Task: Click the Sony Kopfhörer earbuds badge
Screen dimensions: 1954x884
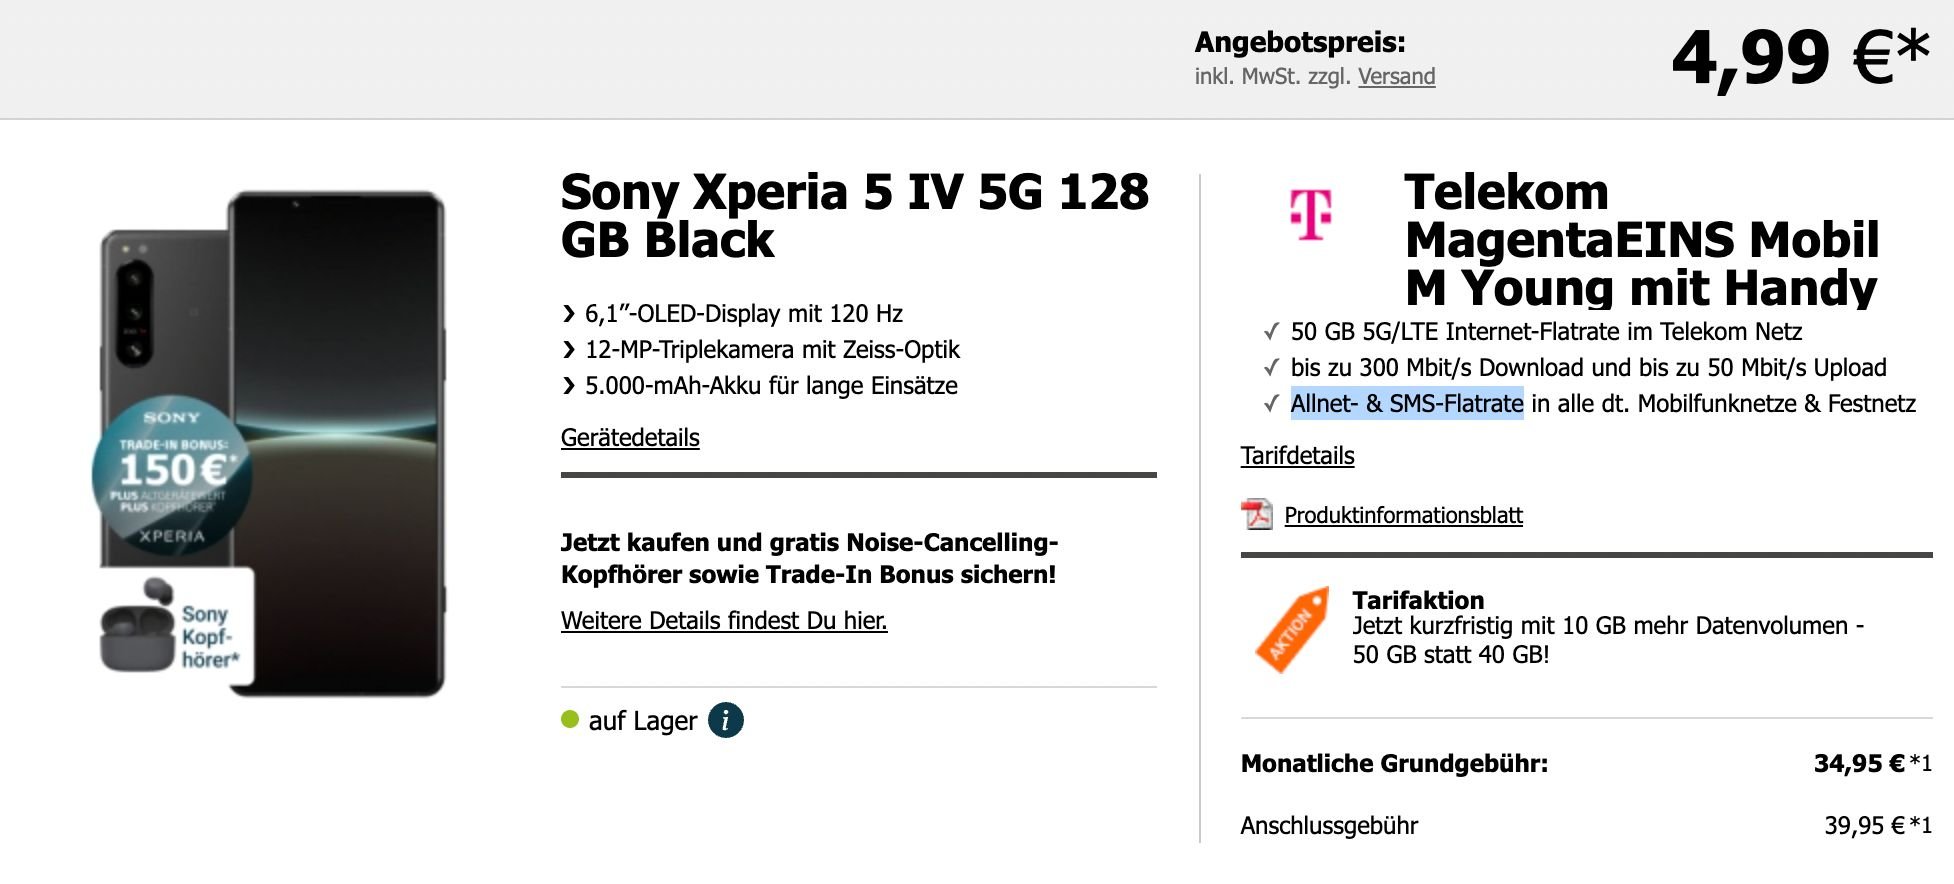Action: 177,626
